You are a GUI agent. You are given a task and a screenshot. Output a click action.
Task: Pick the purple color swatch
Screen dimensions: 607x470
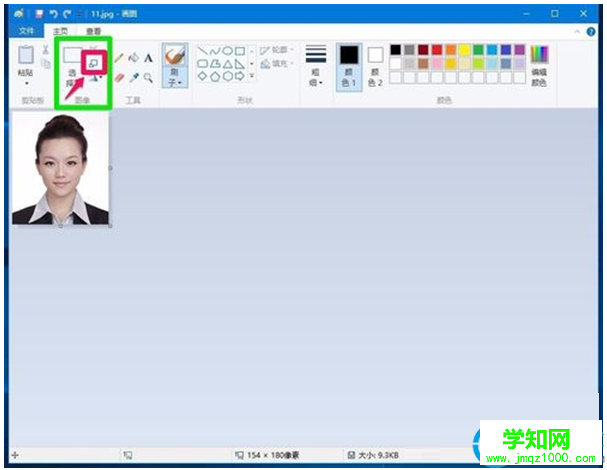tap(520, 50)
